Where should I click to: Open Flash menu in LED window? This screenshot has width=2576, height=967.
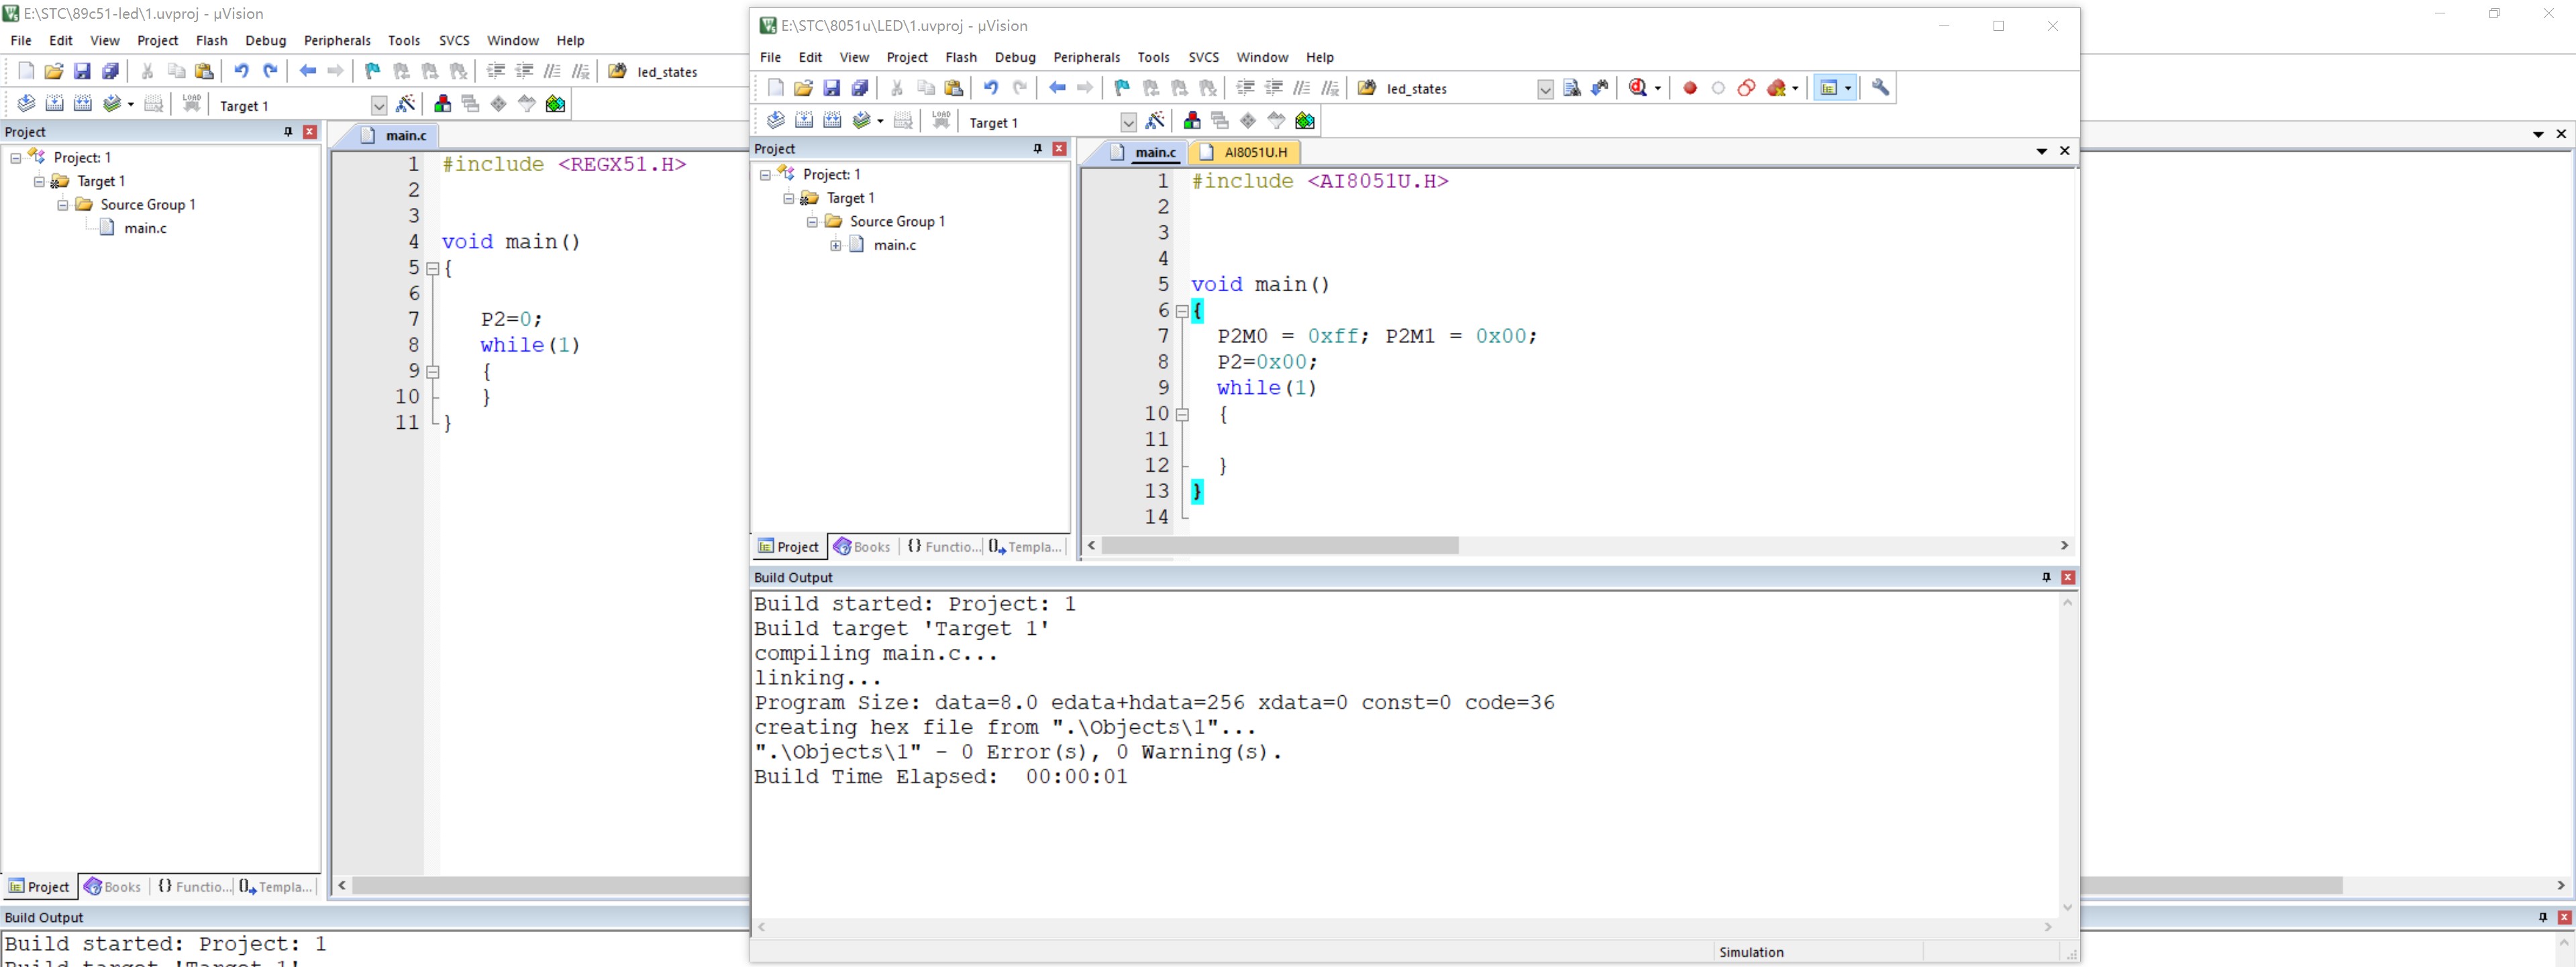click(961, 57)
